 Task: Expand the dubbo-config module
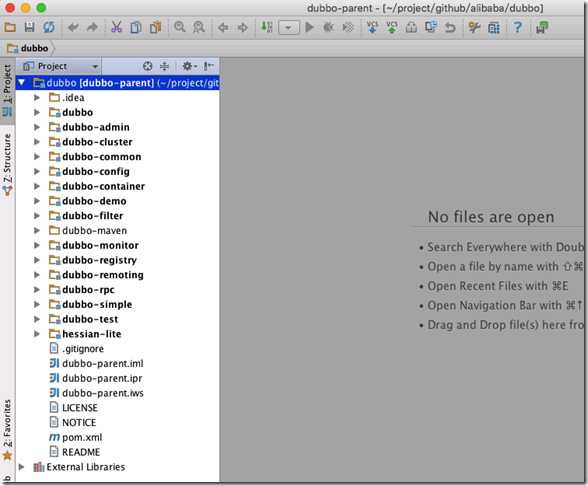37,171
